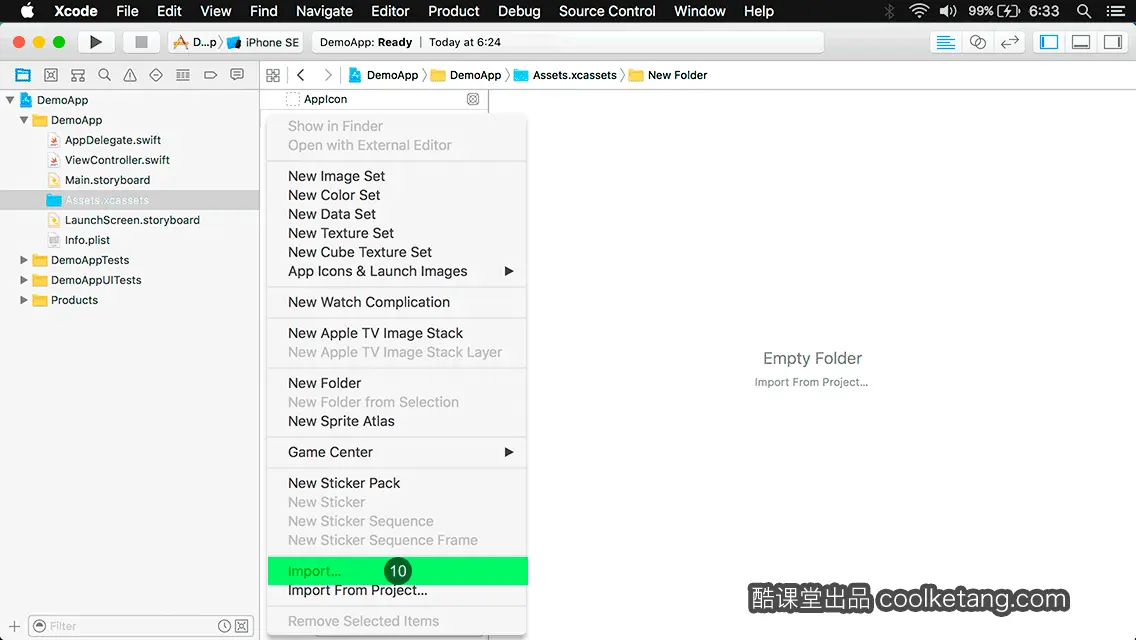Image resolution: width=1136 pixels, height=640 pixels.
Task: Open the Editor menu
Action: click(390, 11)
